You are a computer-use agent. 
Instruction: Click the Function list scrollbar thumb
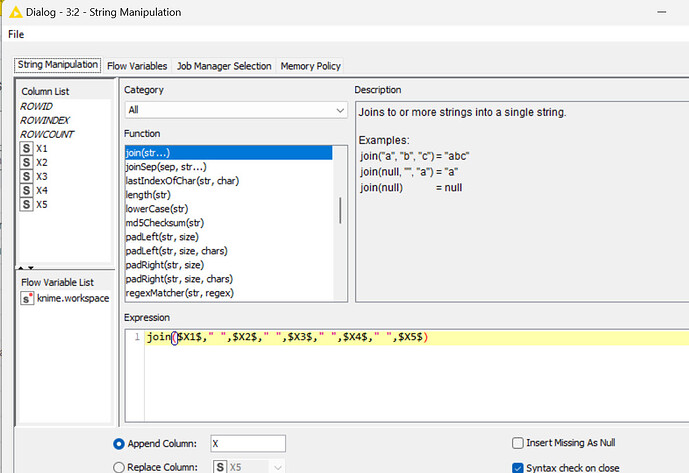340,210
